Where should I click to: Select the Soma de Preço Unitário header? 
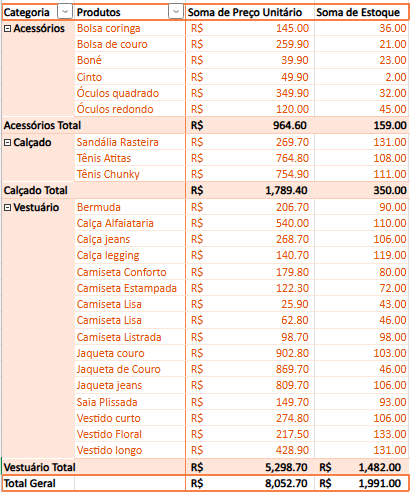pos(245,13)
